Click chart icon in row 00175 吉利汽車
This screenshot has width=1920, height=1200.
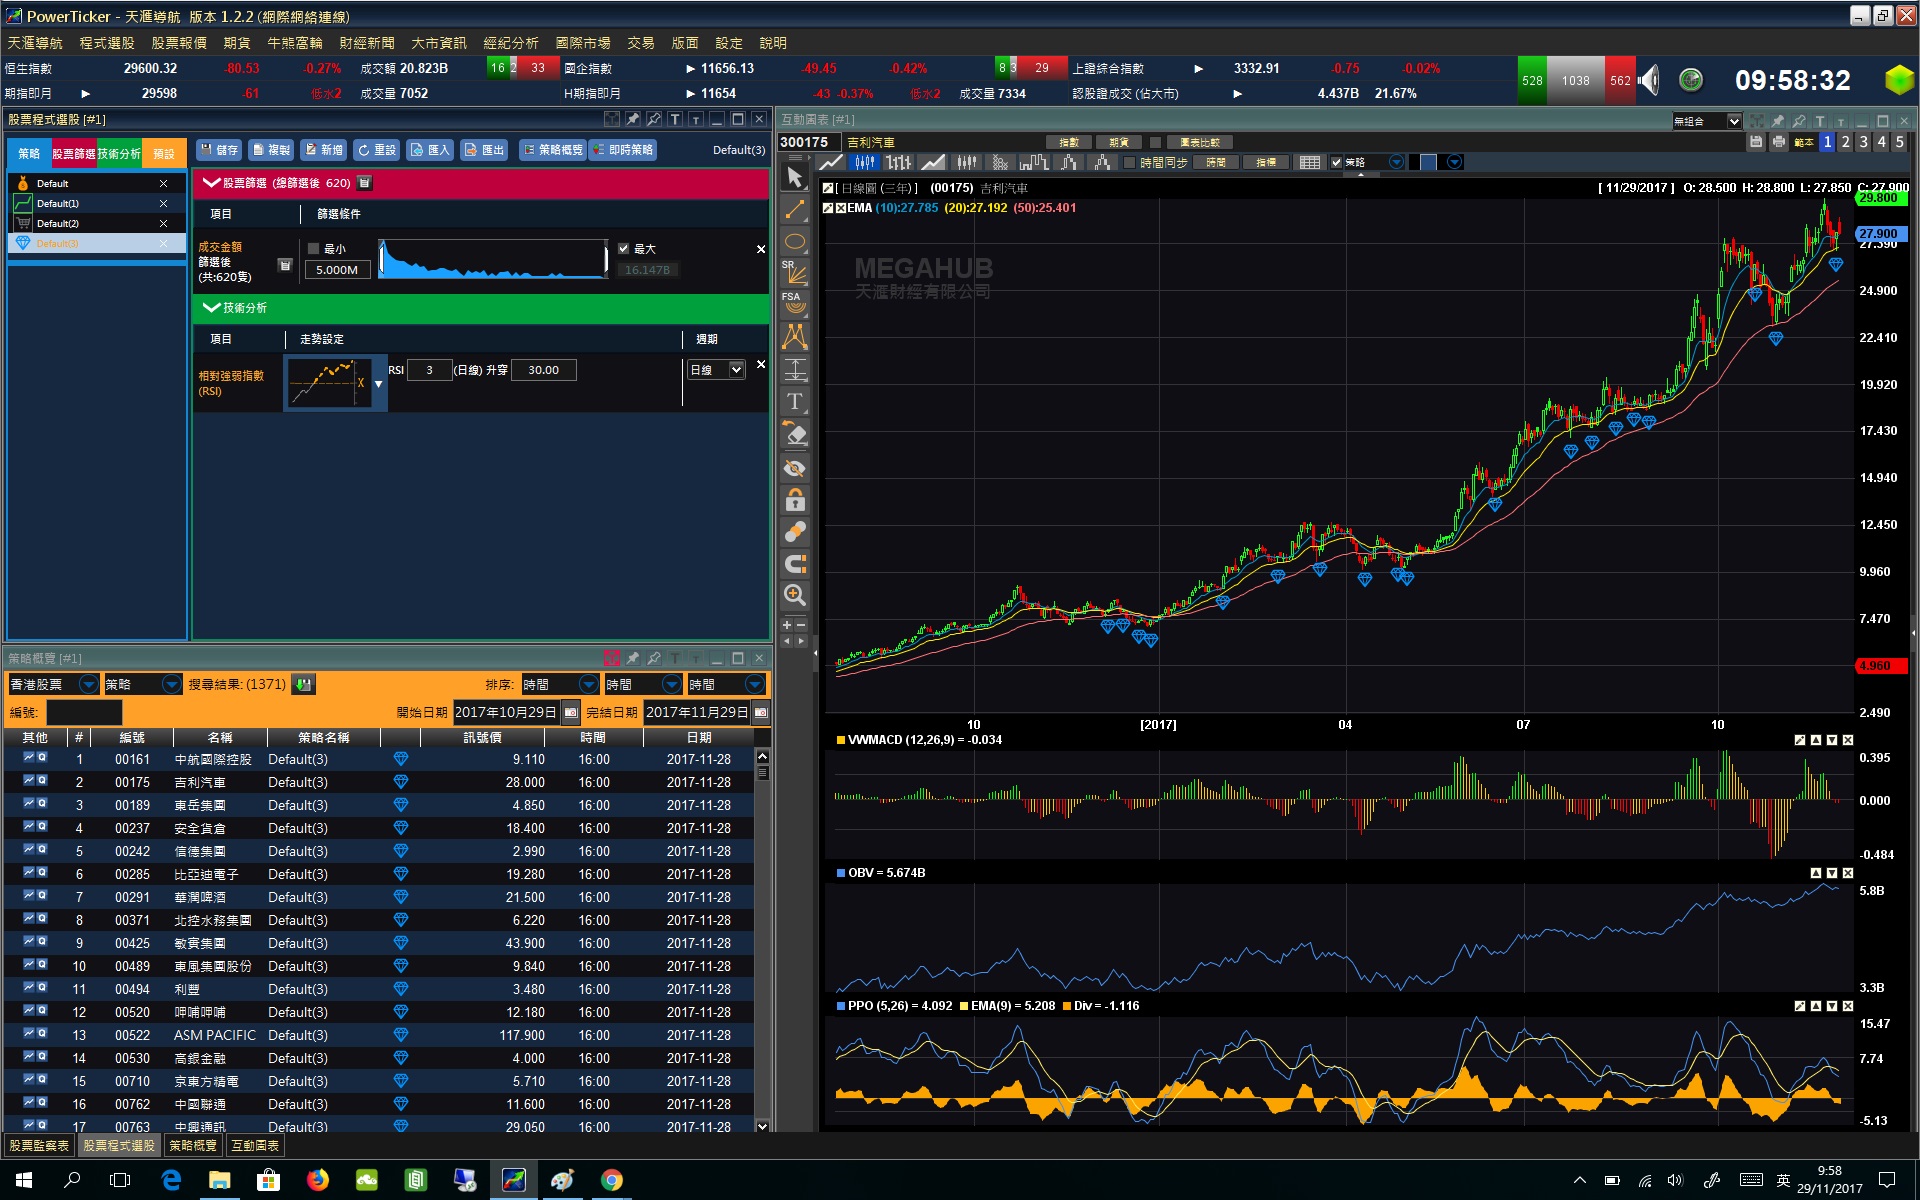click(x=29, y=781)
